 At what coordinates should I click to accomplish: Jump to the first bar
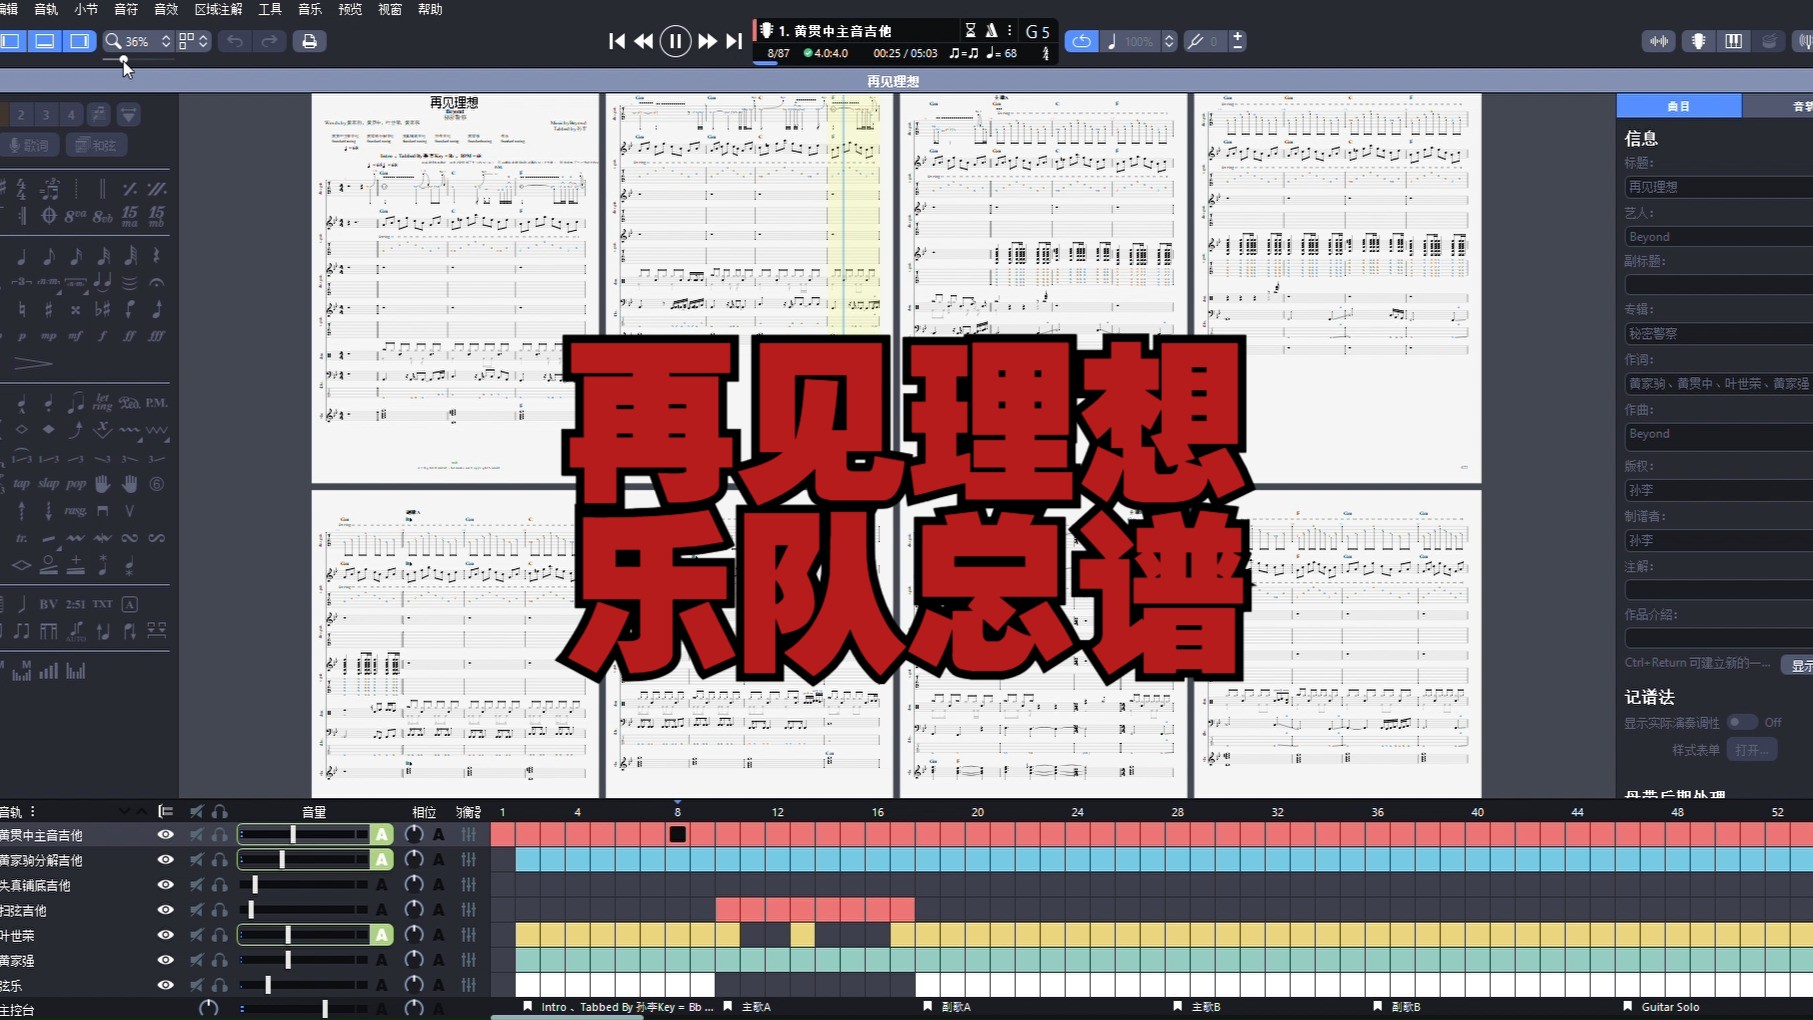click(x=617, y=41)
